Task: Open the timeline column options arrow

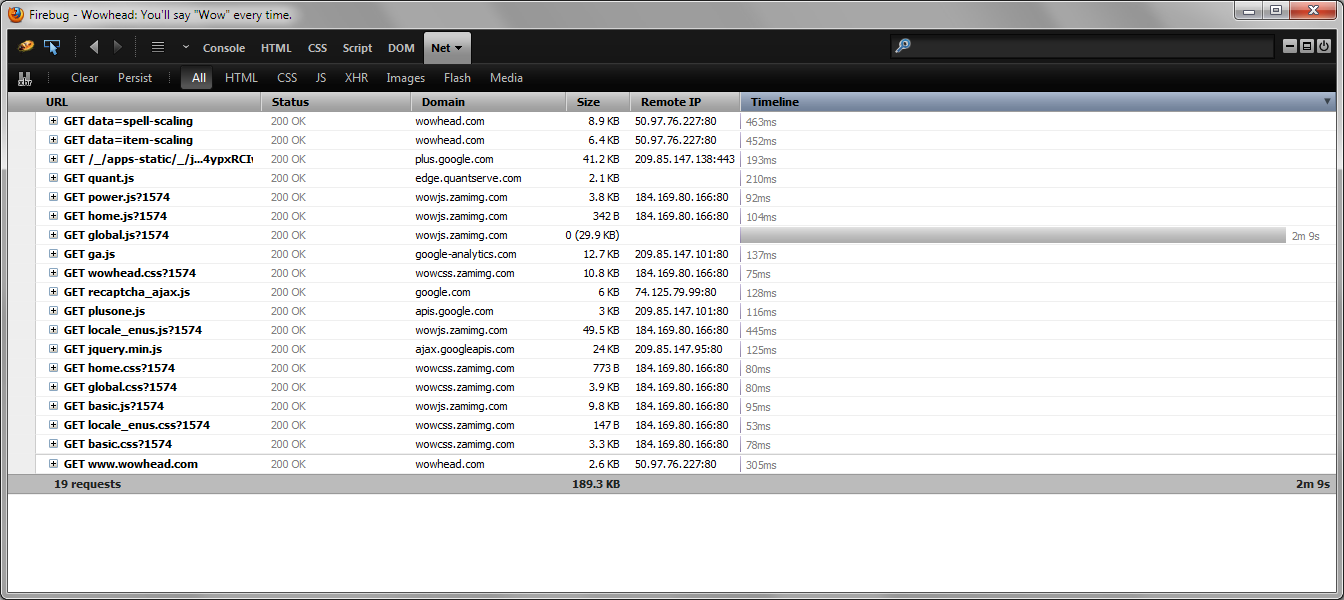Action: tap(1328, 102)
